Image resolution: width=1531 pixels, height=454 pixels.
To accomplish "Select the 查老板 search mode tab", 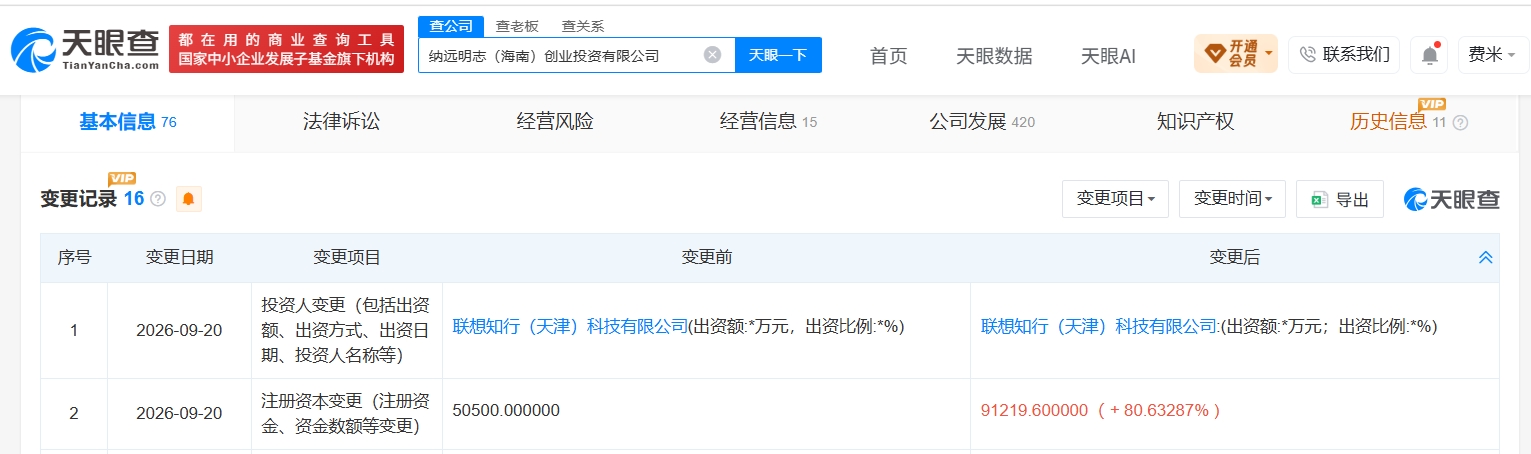I will (517, 26).
